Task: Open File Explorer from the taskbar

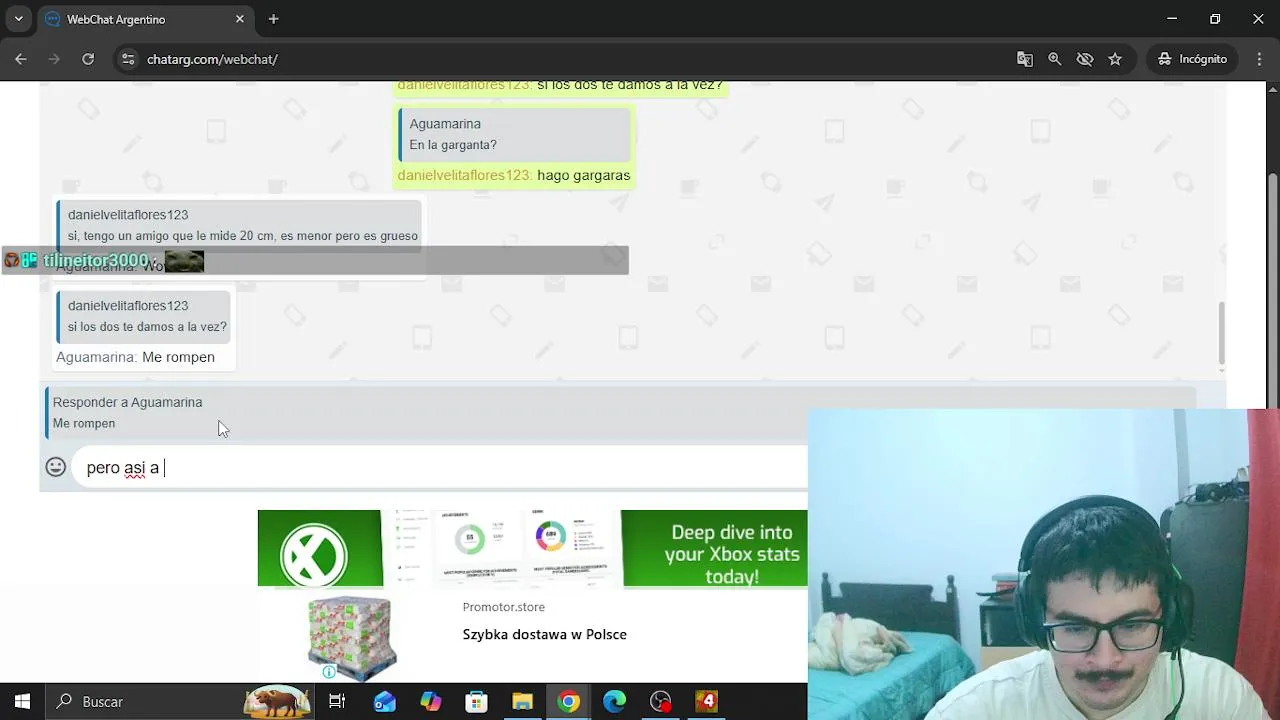Action: click(522, 701)
